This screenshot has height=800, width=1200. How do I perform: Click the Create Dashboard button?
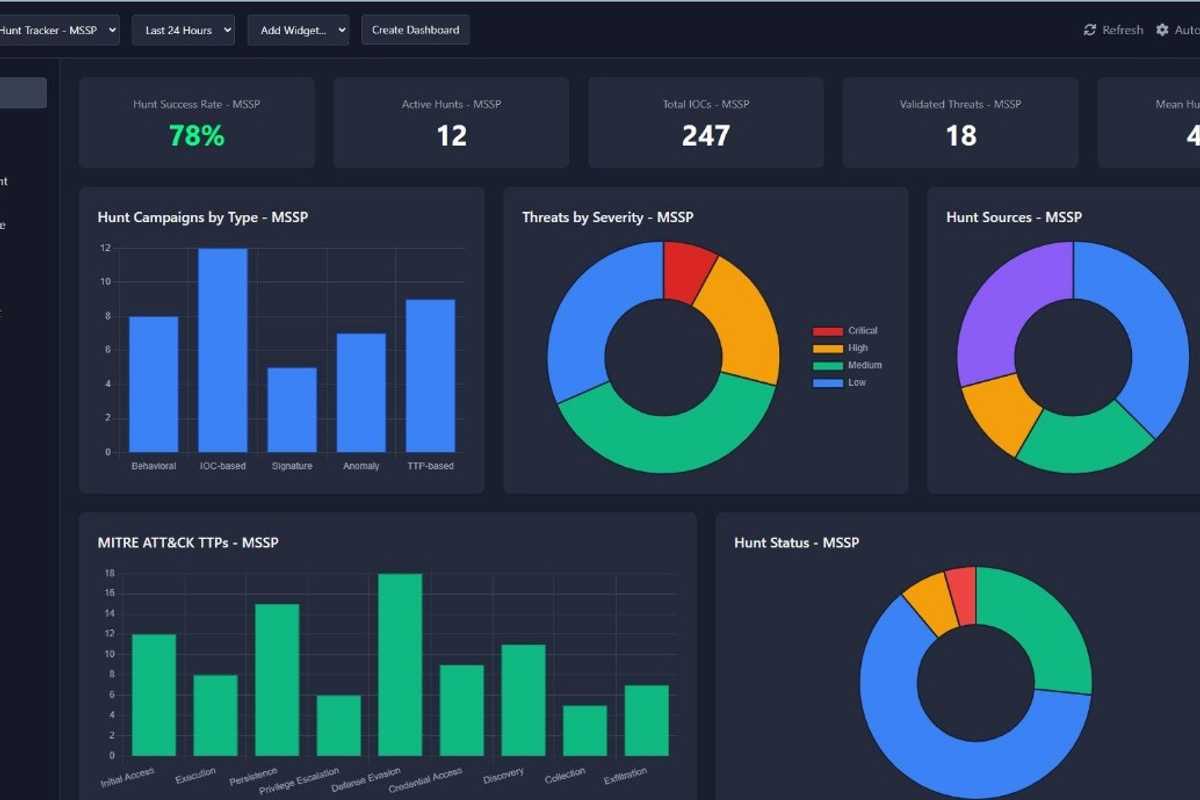[x=415, y=29]
